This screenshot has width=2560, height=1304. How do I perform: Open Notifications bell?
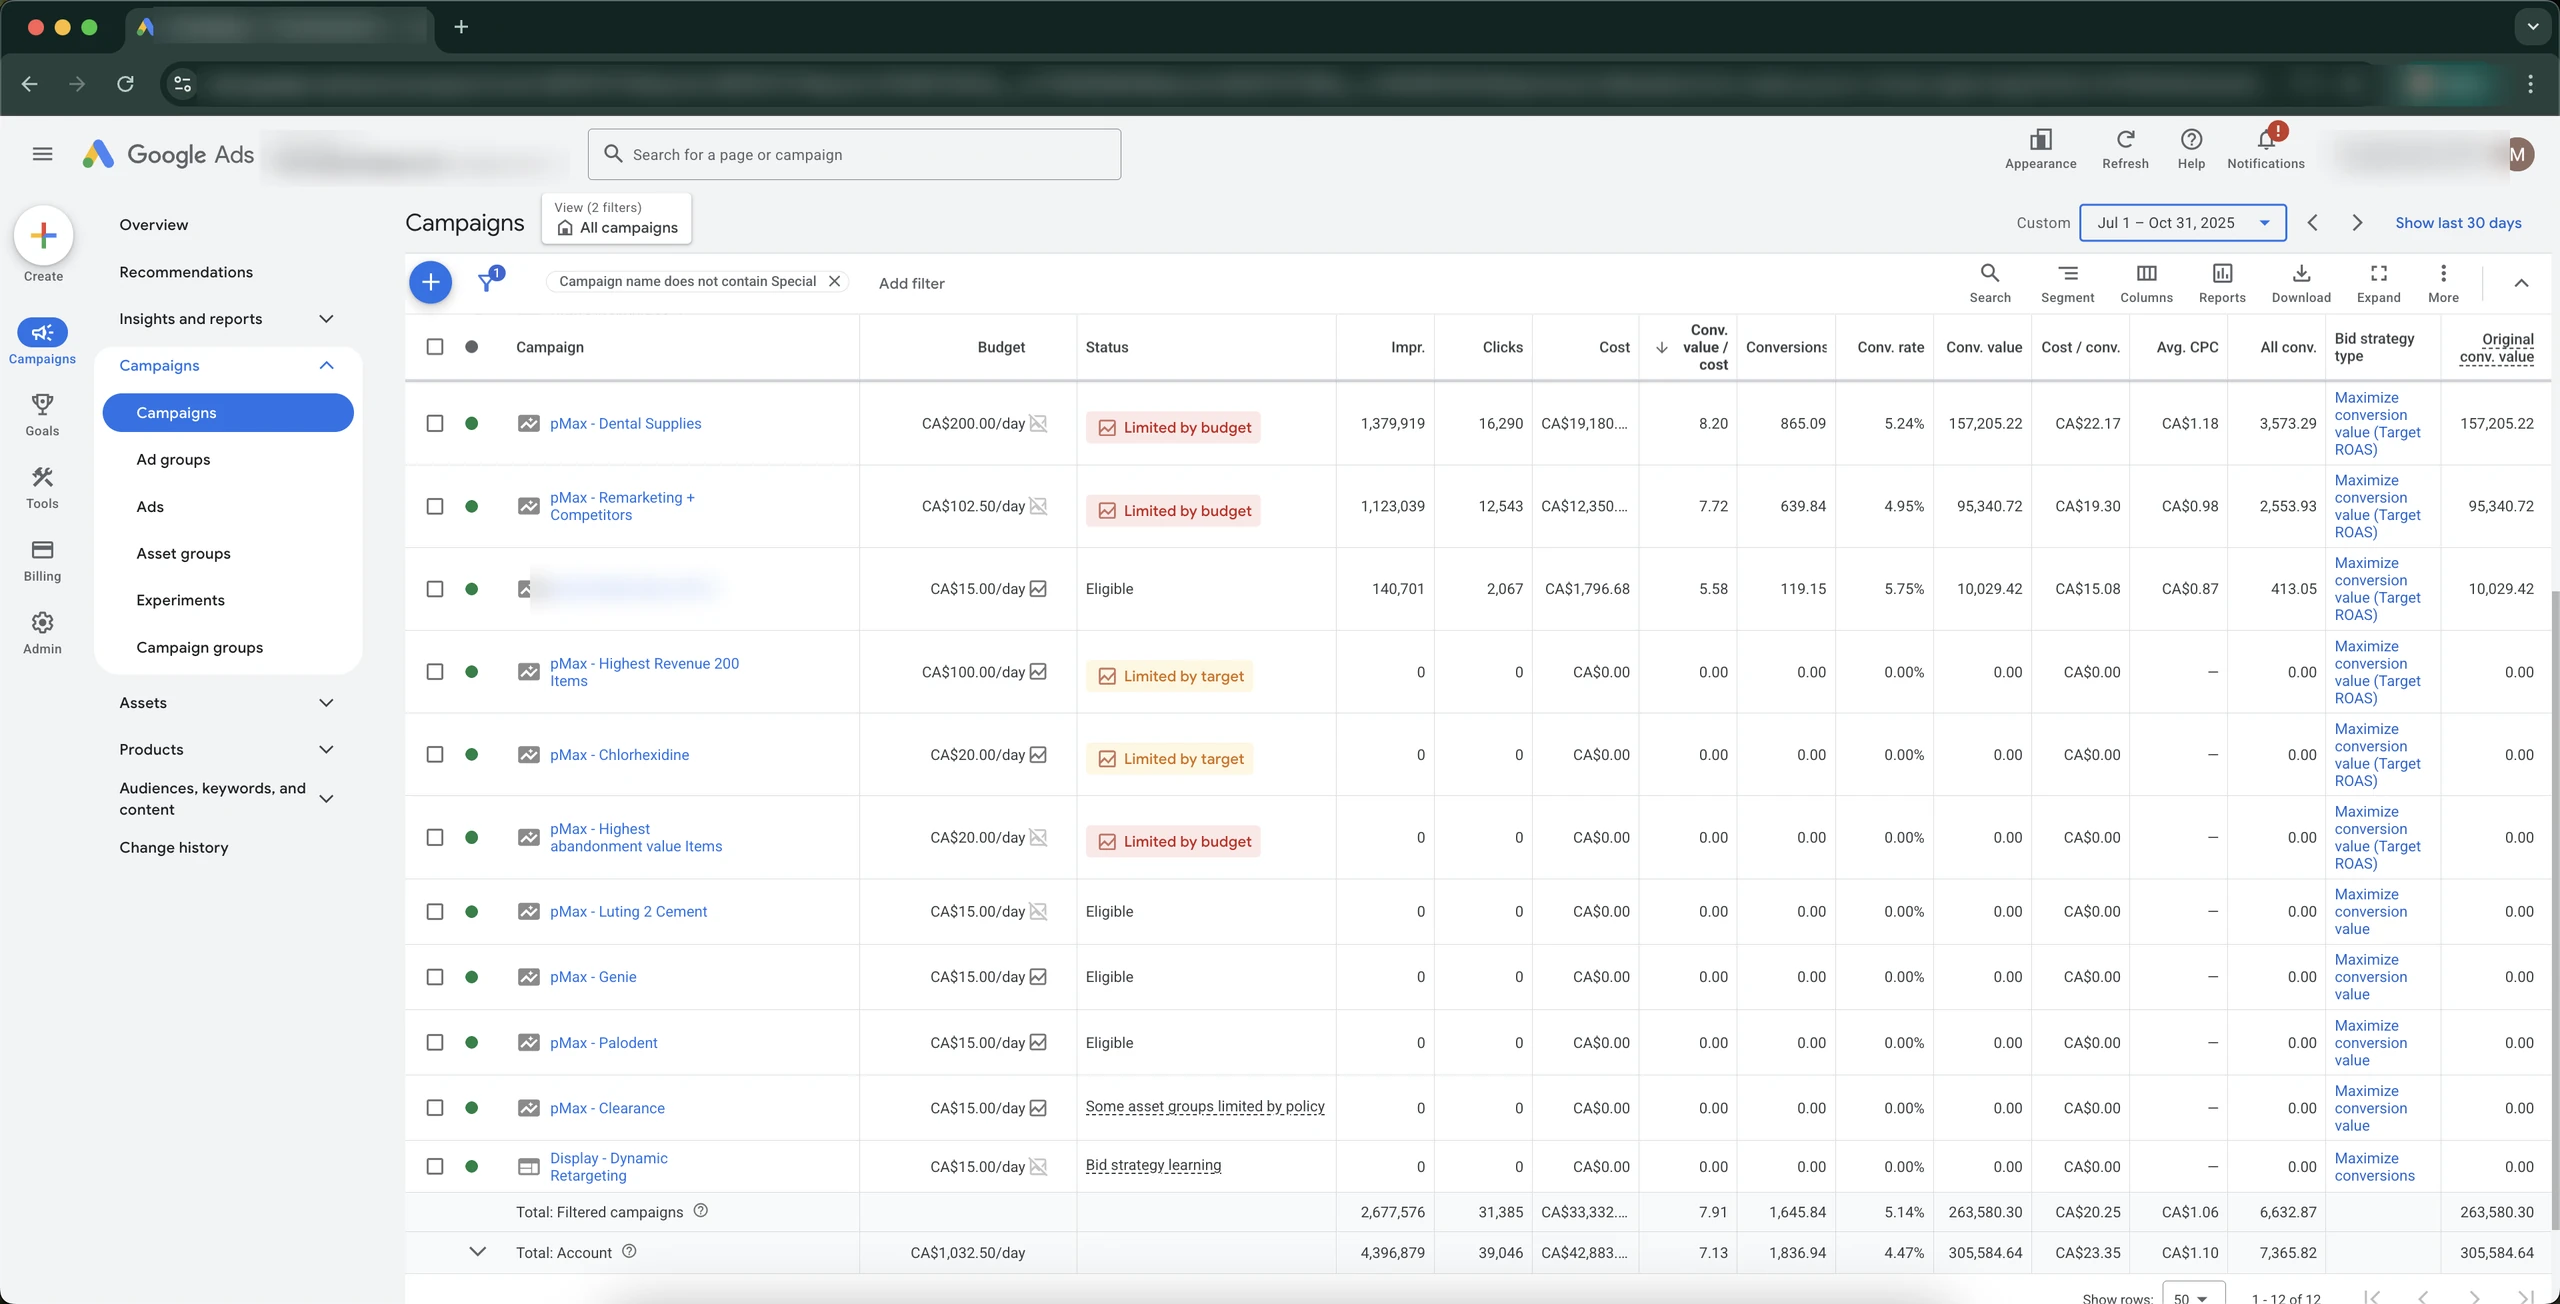[x=2265, y=149]
